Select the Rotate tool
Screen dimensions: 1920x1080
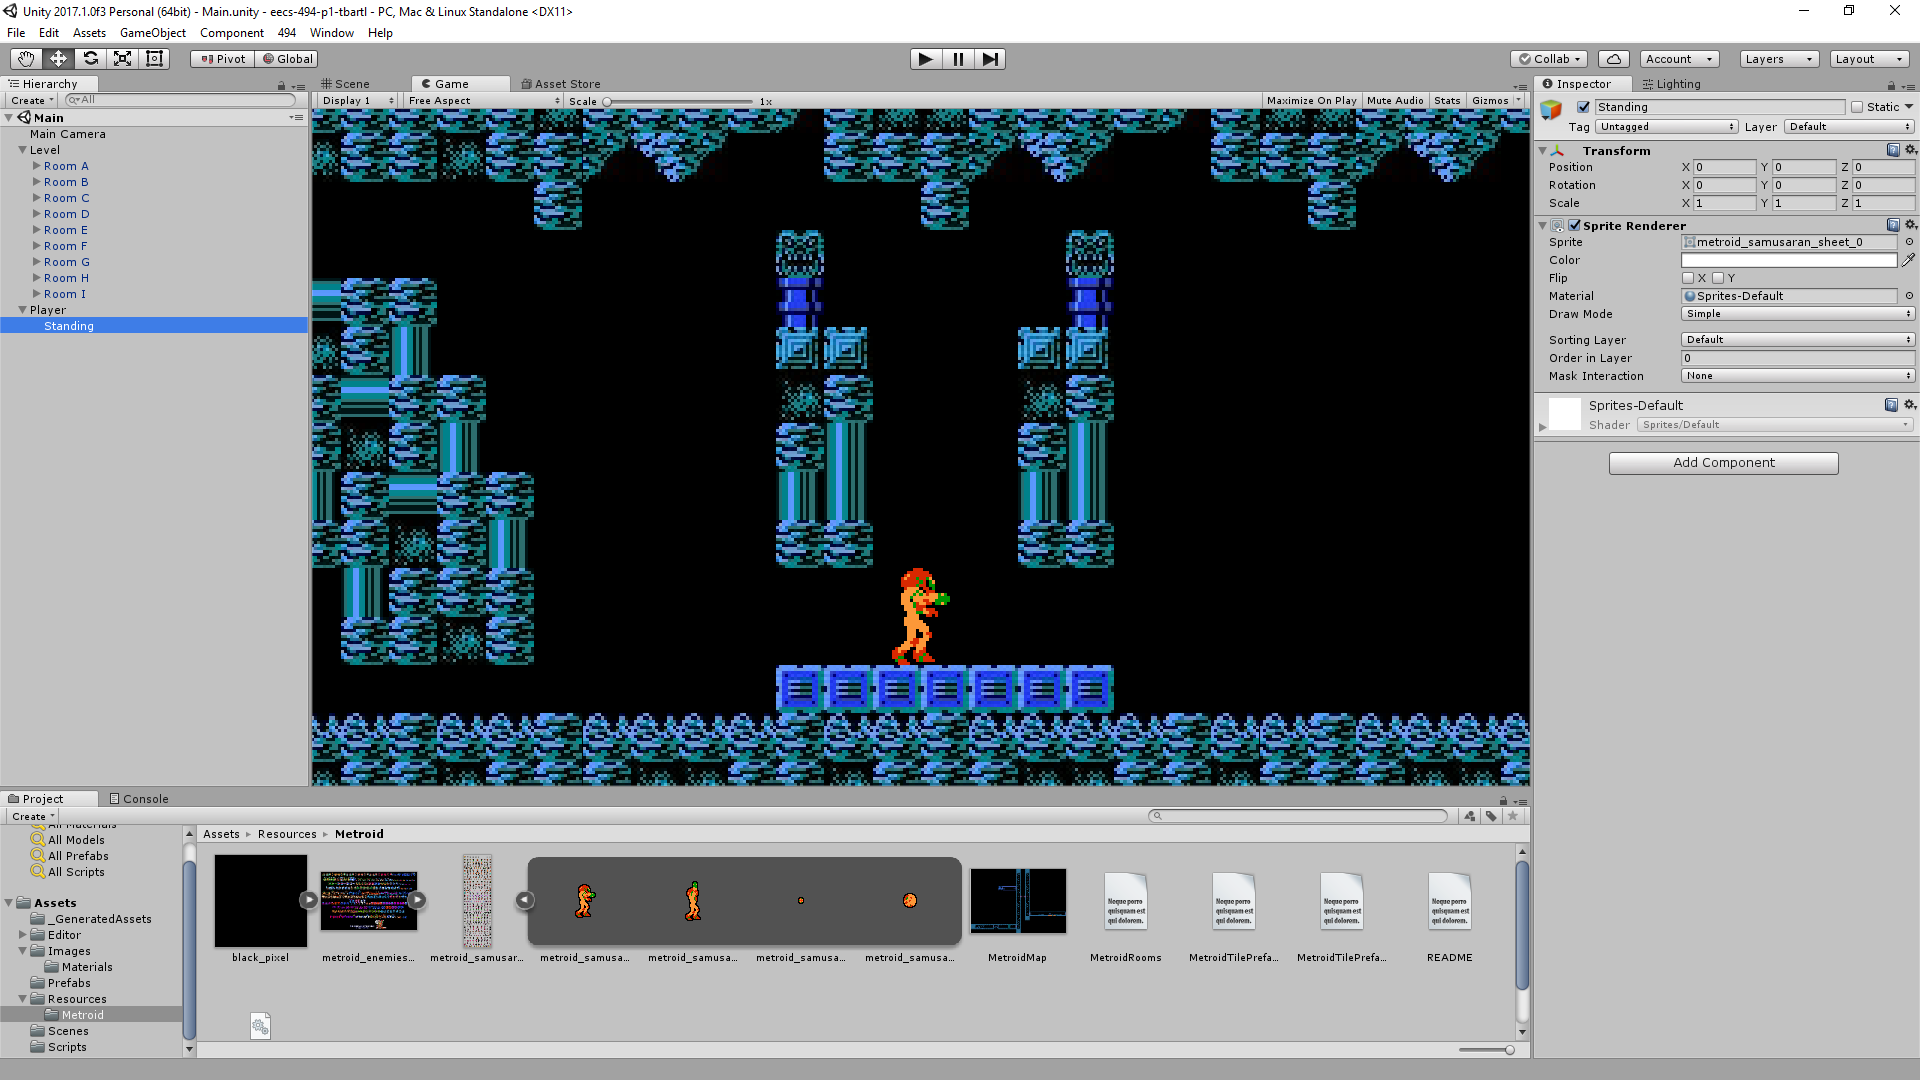[90, 59]
